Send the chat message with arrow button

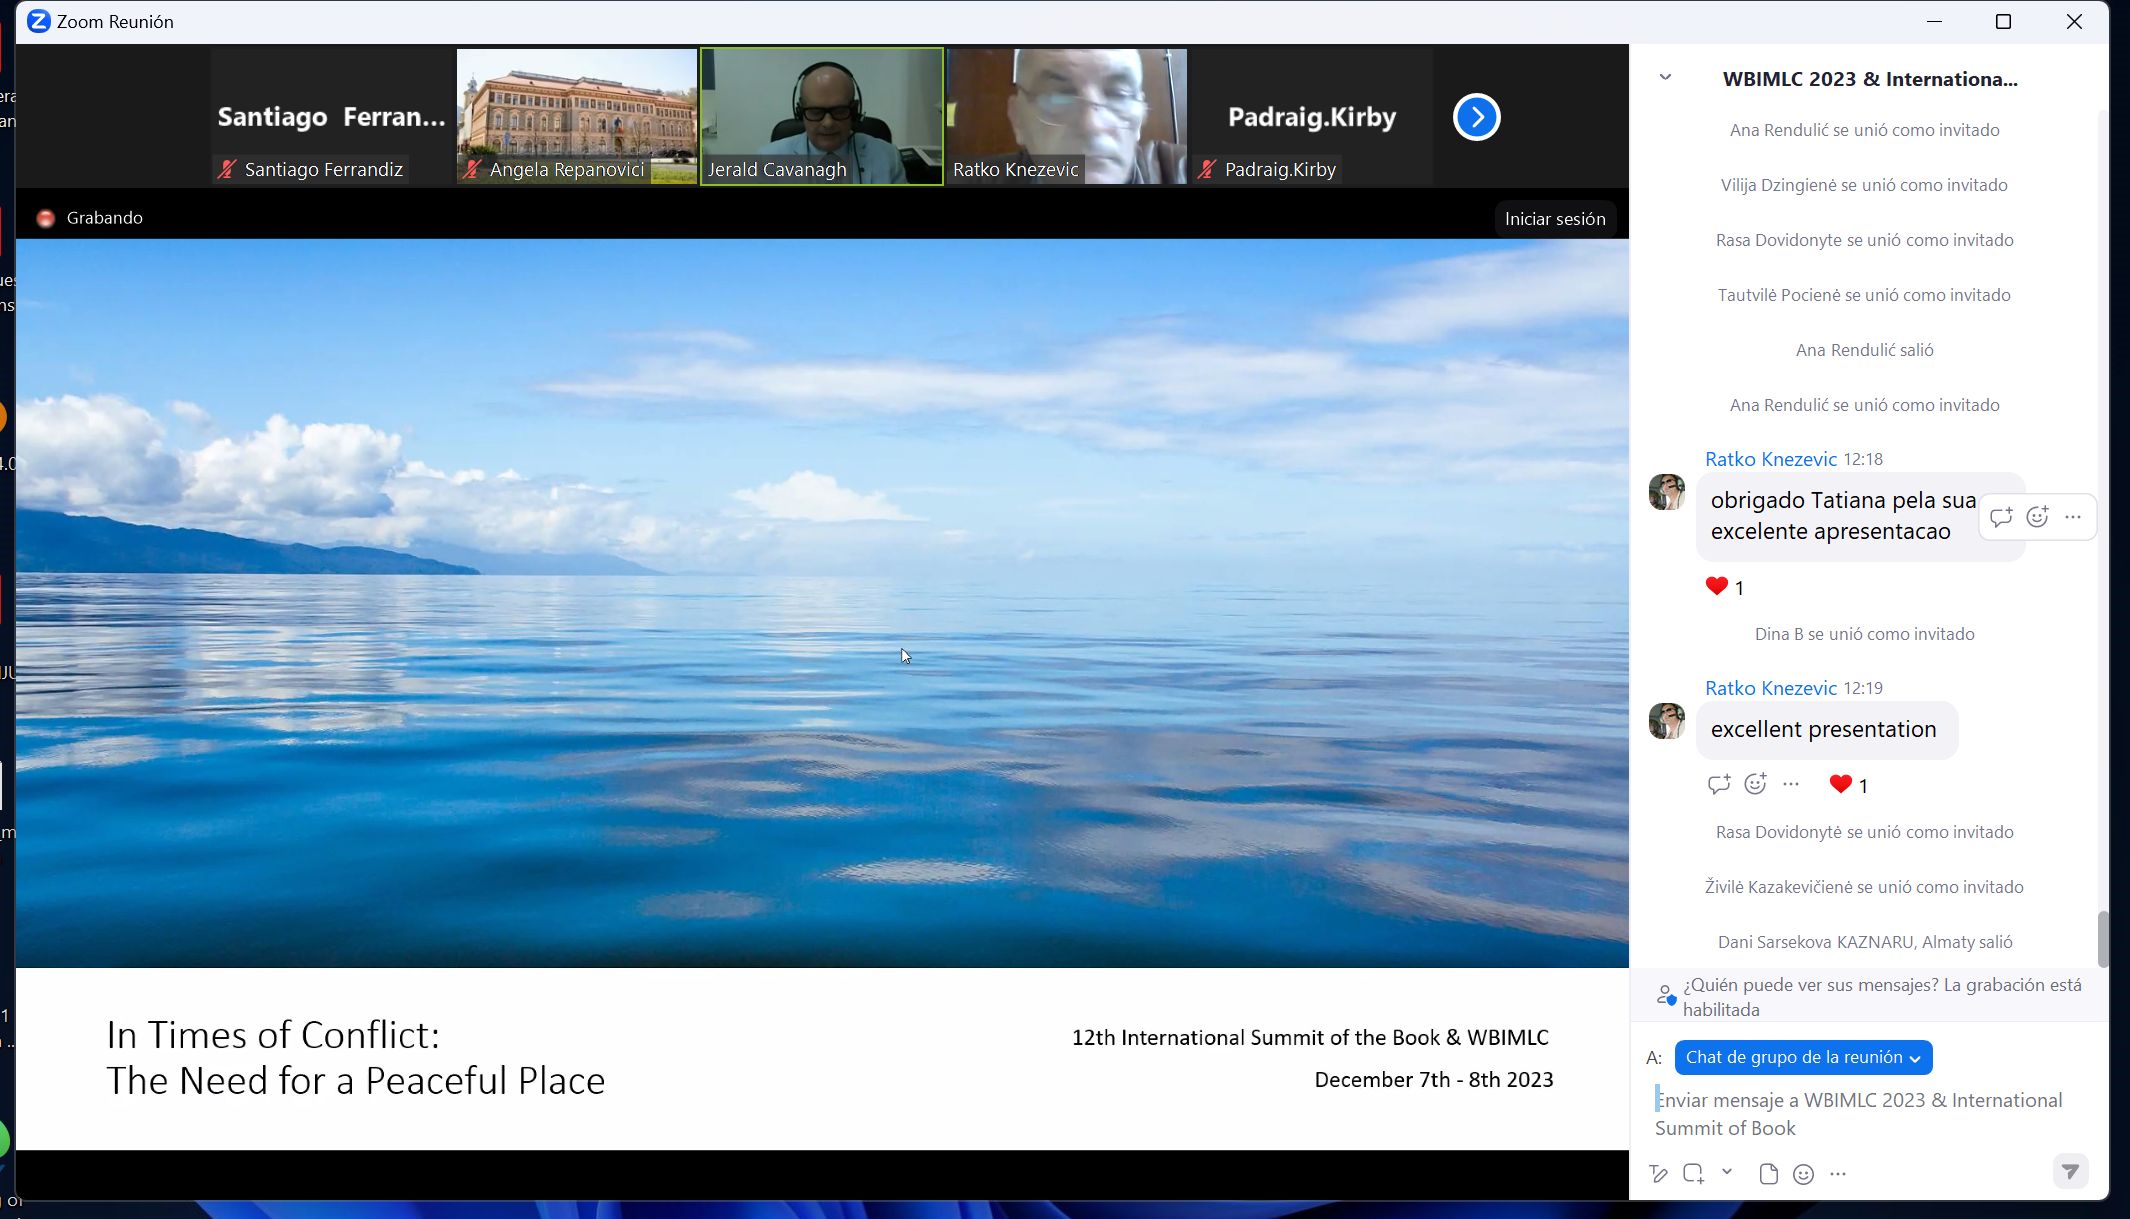coord(2070,1171)
